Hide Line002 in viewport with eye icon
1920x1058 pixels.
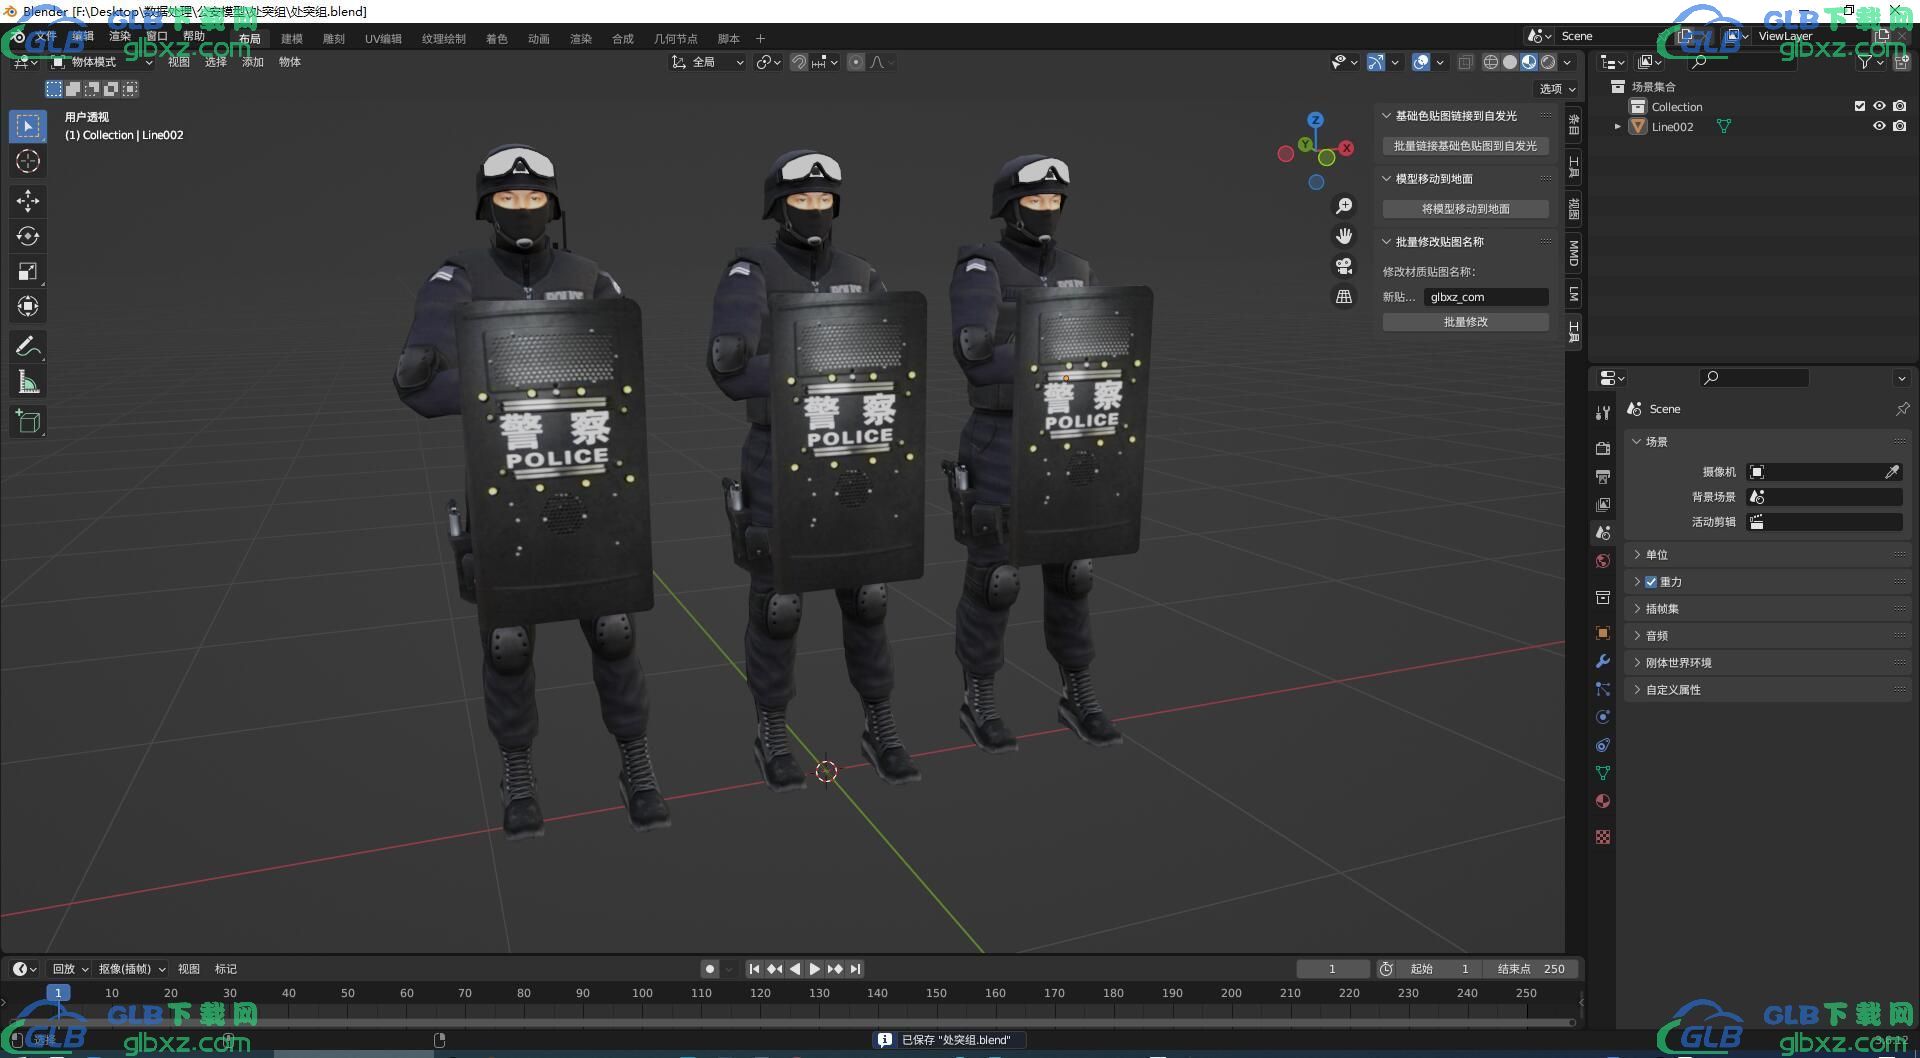1879,126
